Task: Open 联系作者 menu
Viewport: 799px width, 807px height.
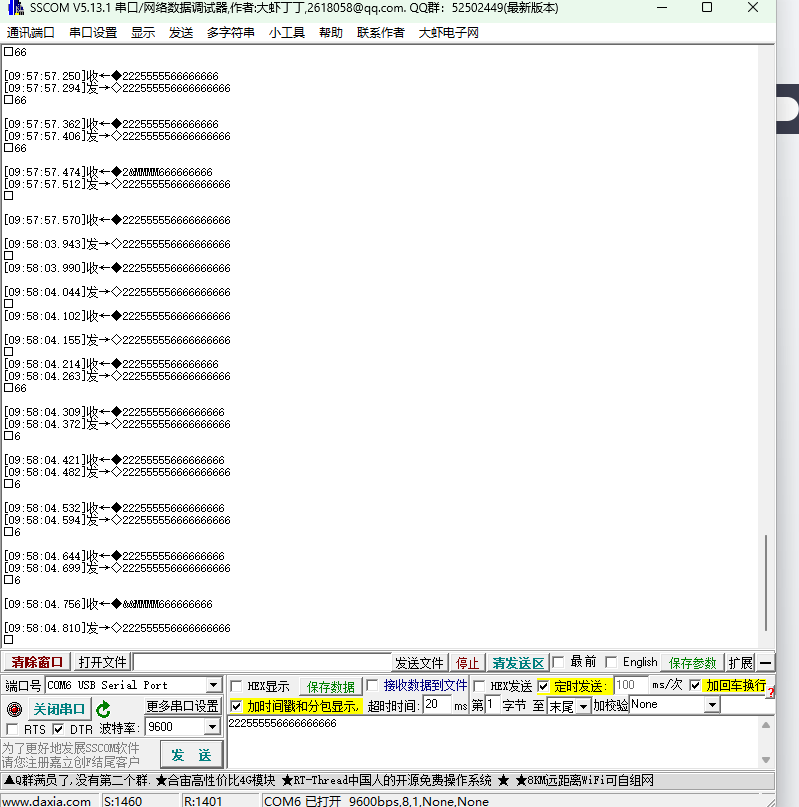Action: pos(380,32)
